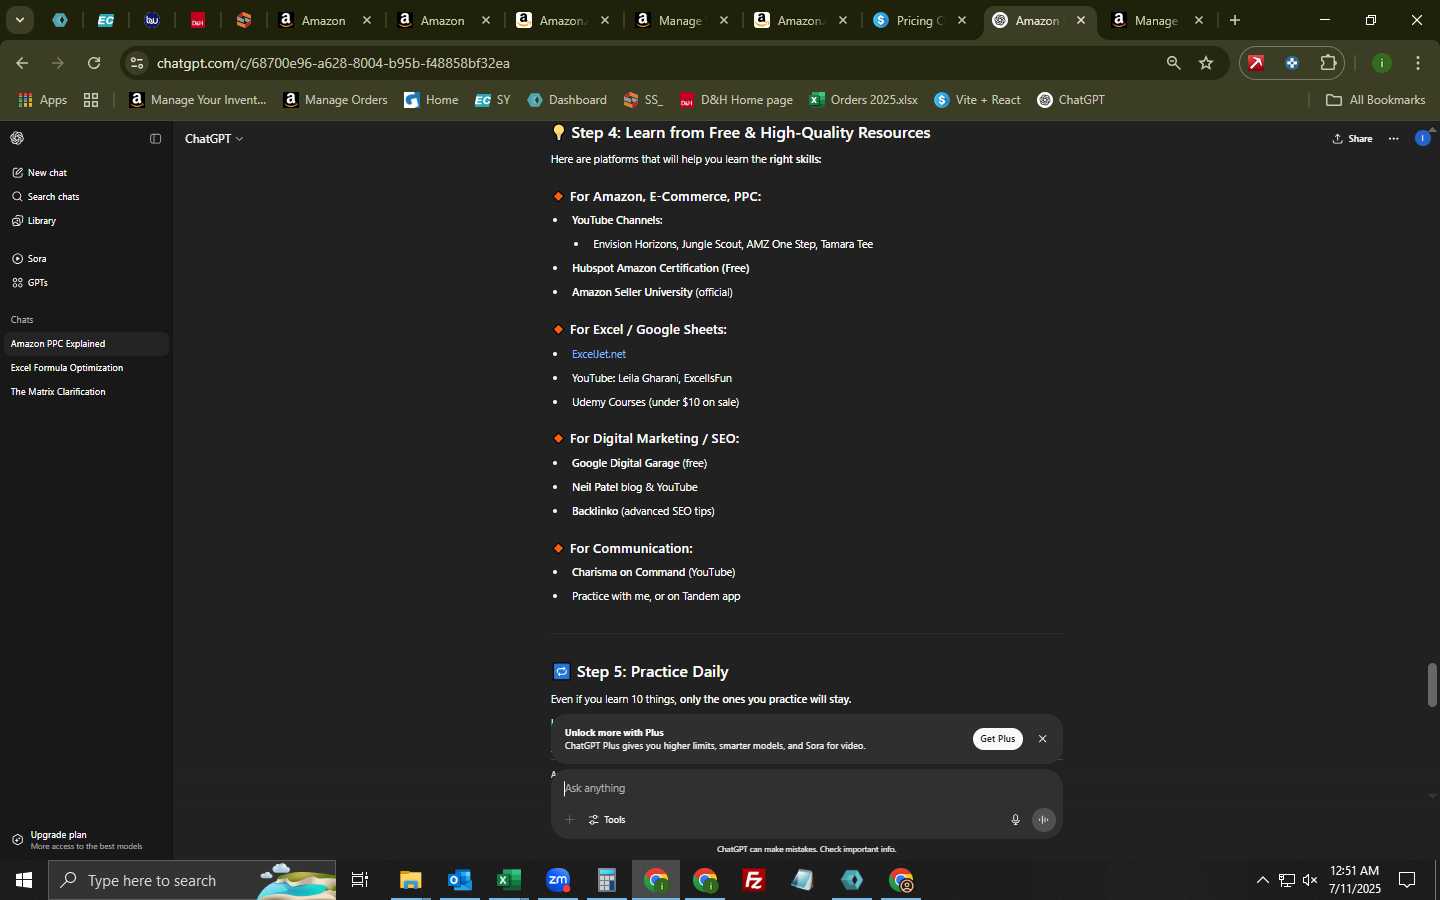The image size is (1440, 900).
Task: Click the muted volume tray icon
Action: click(x=1311, y=880)
